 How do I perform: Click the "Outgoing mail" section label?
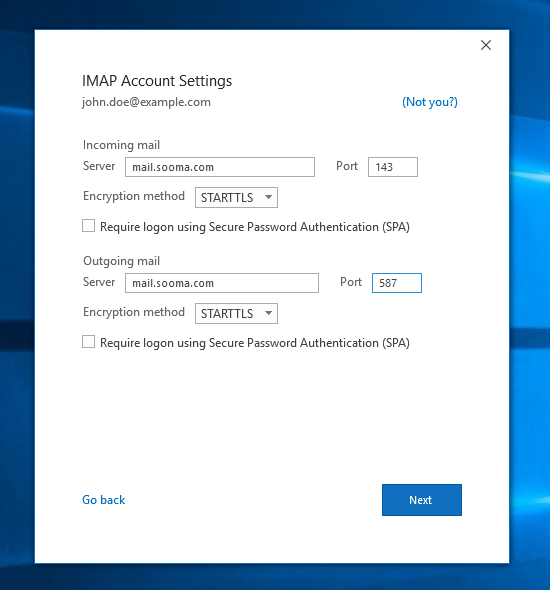(x=122, y=261)
